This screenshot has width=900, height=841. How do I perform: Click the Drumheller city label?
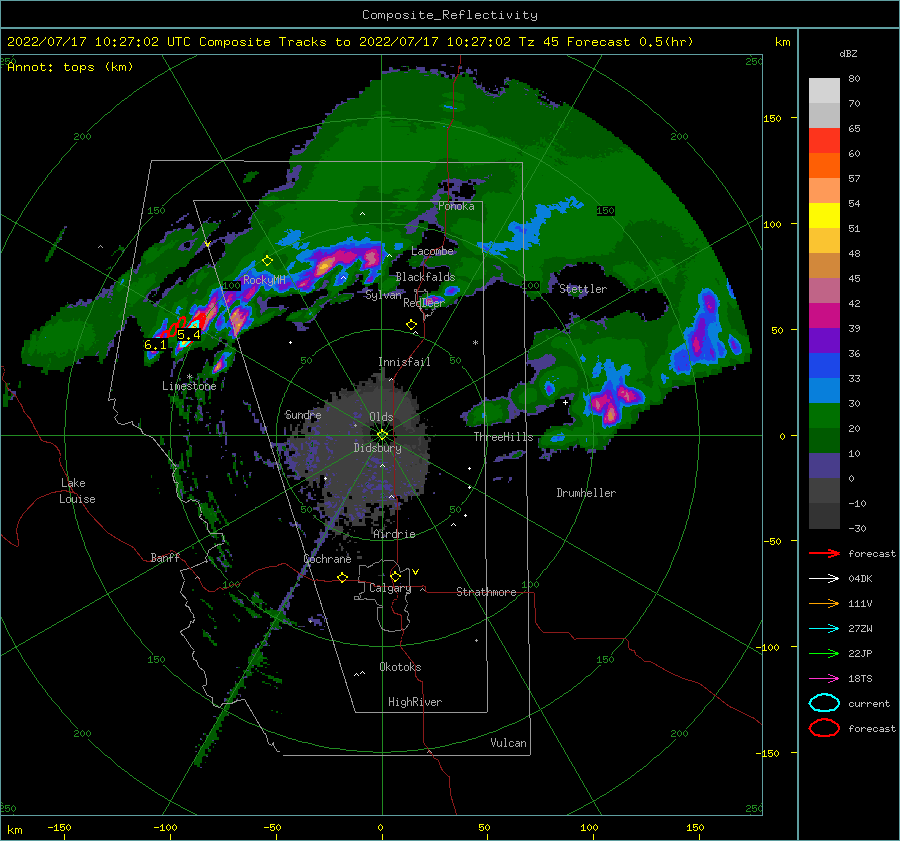[x=586, y=493]
